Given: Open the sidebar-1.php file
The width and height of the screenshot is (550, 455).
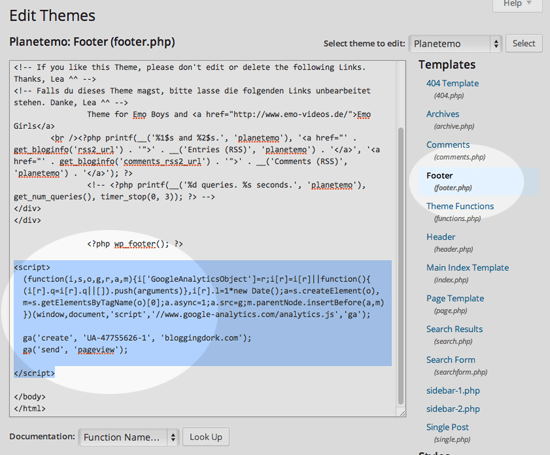Looking at the screenshot, I should (x=453, y=391).
